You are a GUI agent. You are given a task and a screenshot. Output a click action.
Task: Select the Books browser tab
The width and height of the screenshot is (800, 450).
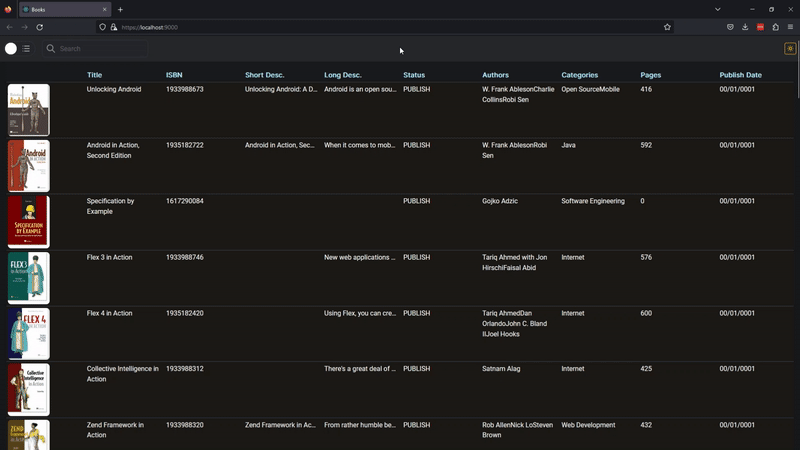tap(65, 9)
